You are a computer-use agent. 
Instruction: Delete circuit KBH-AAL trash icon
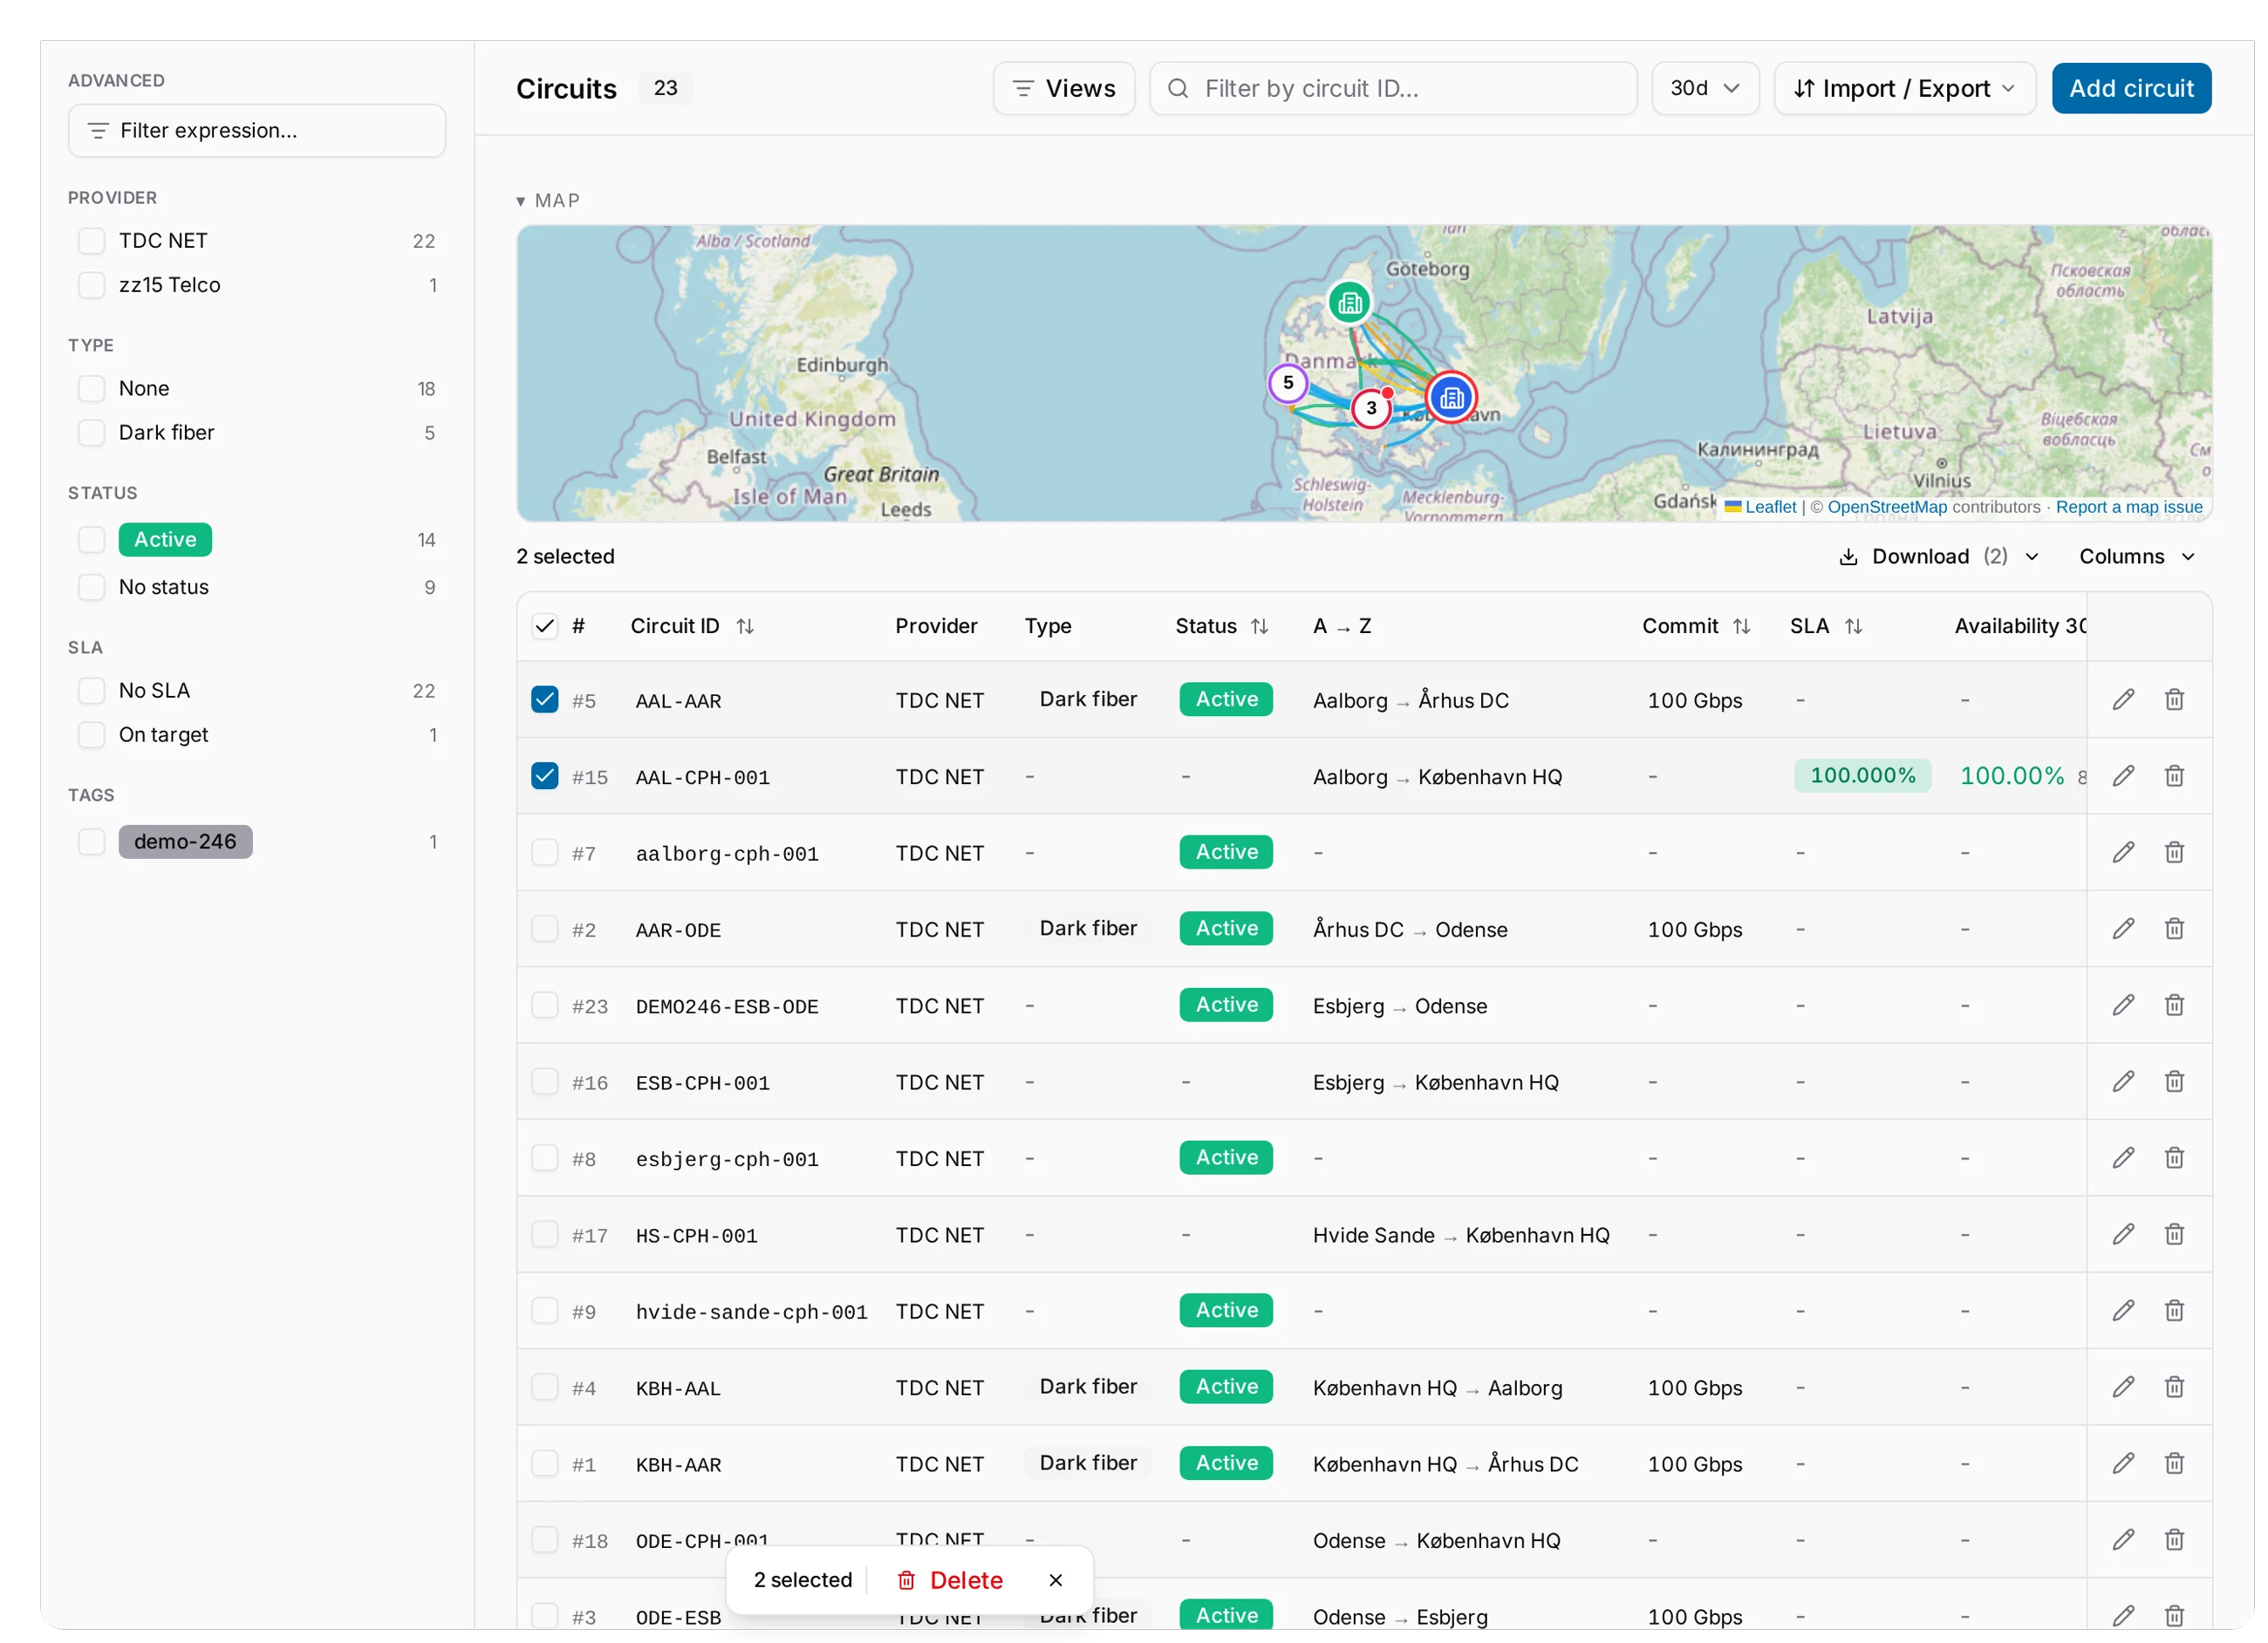pyautogui.click(x=2174, y=1387)
